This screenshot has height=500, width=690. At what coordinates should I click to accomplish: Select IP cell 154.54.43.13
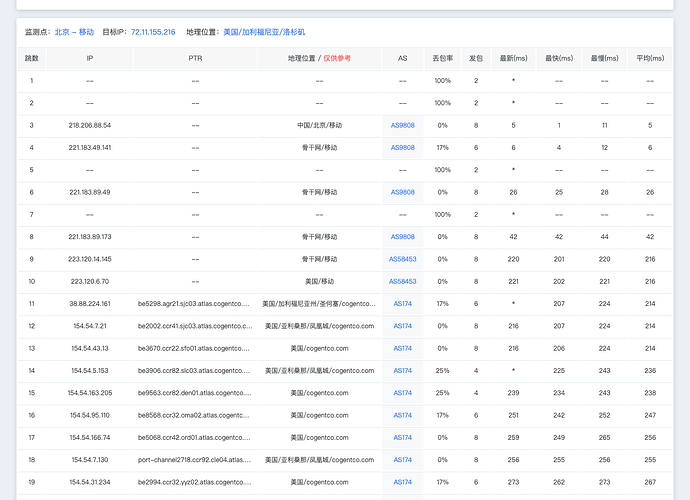tap(90, 348)
